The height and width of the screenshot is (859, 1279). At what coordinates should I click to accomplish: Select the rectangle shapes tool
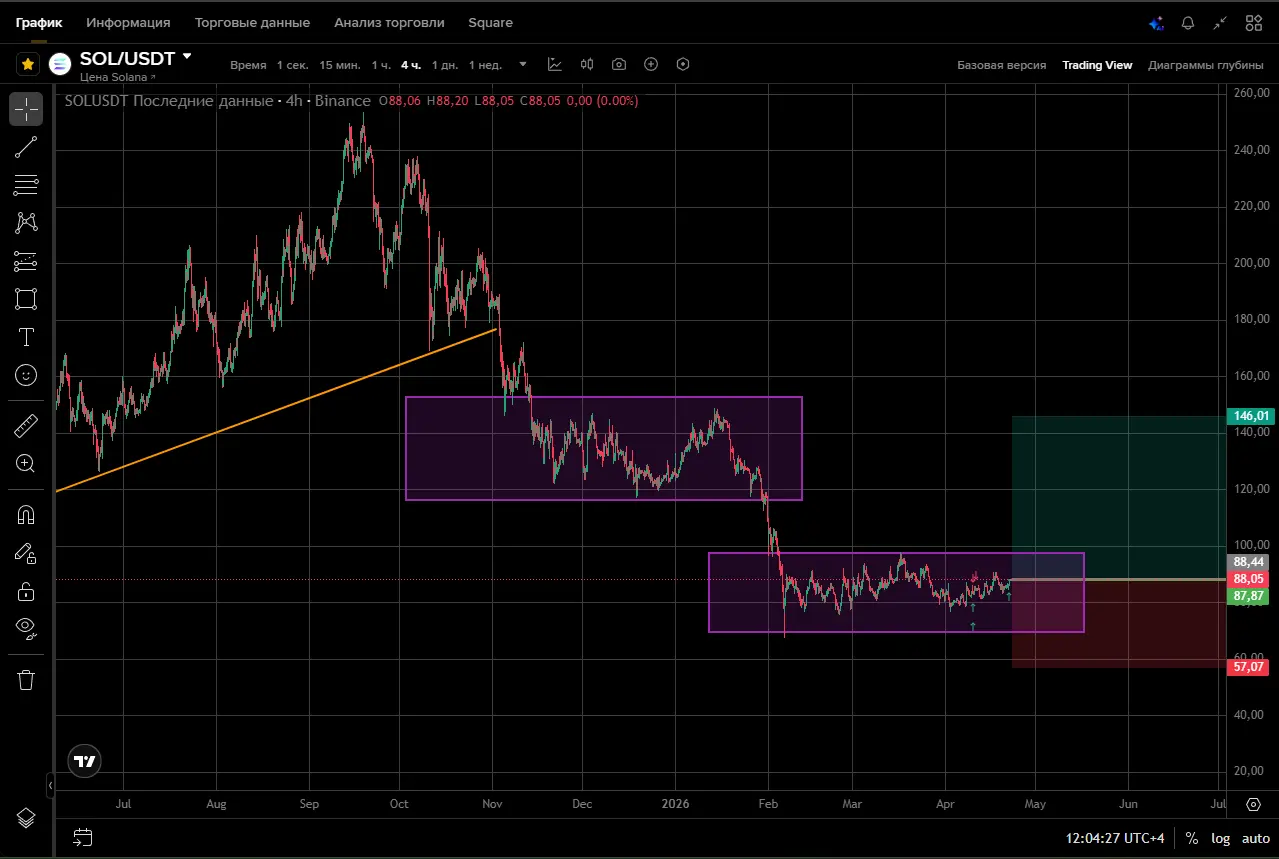[26, 299]
